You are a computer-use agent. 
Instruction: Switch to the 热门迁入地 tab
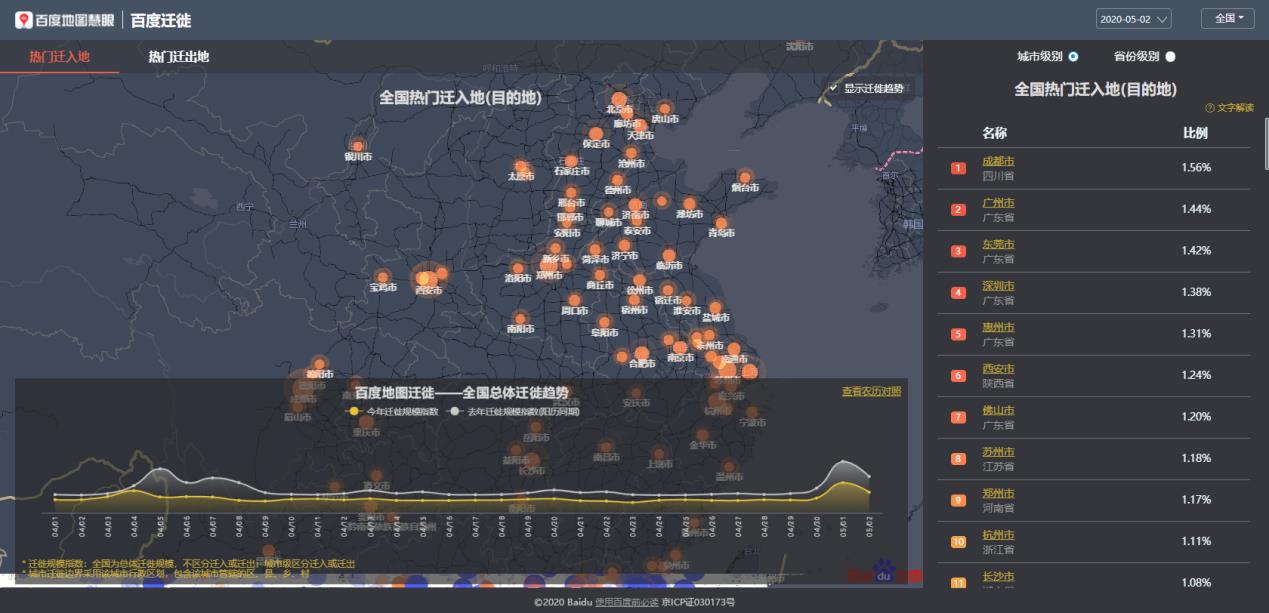pyautogui.click(x=59, y=57)
